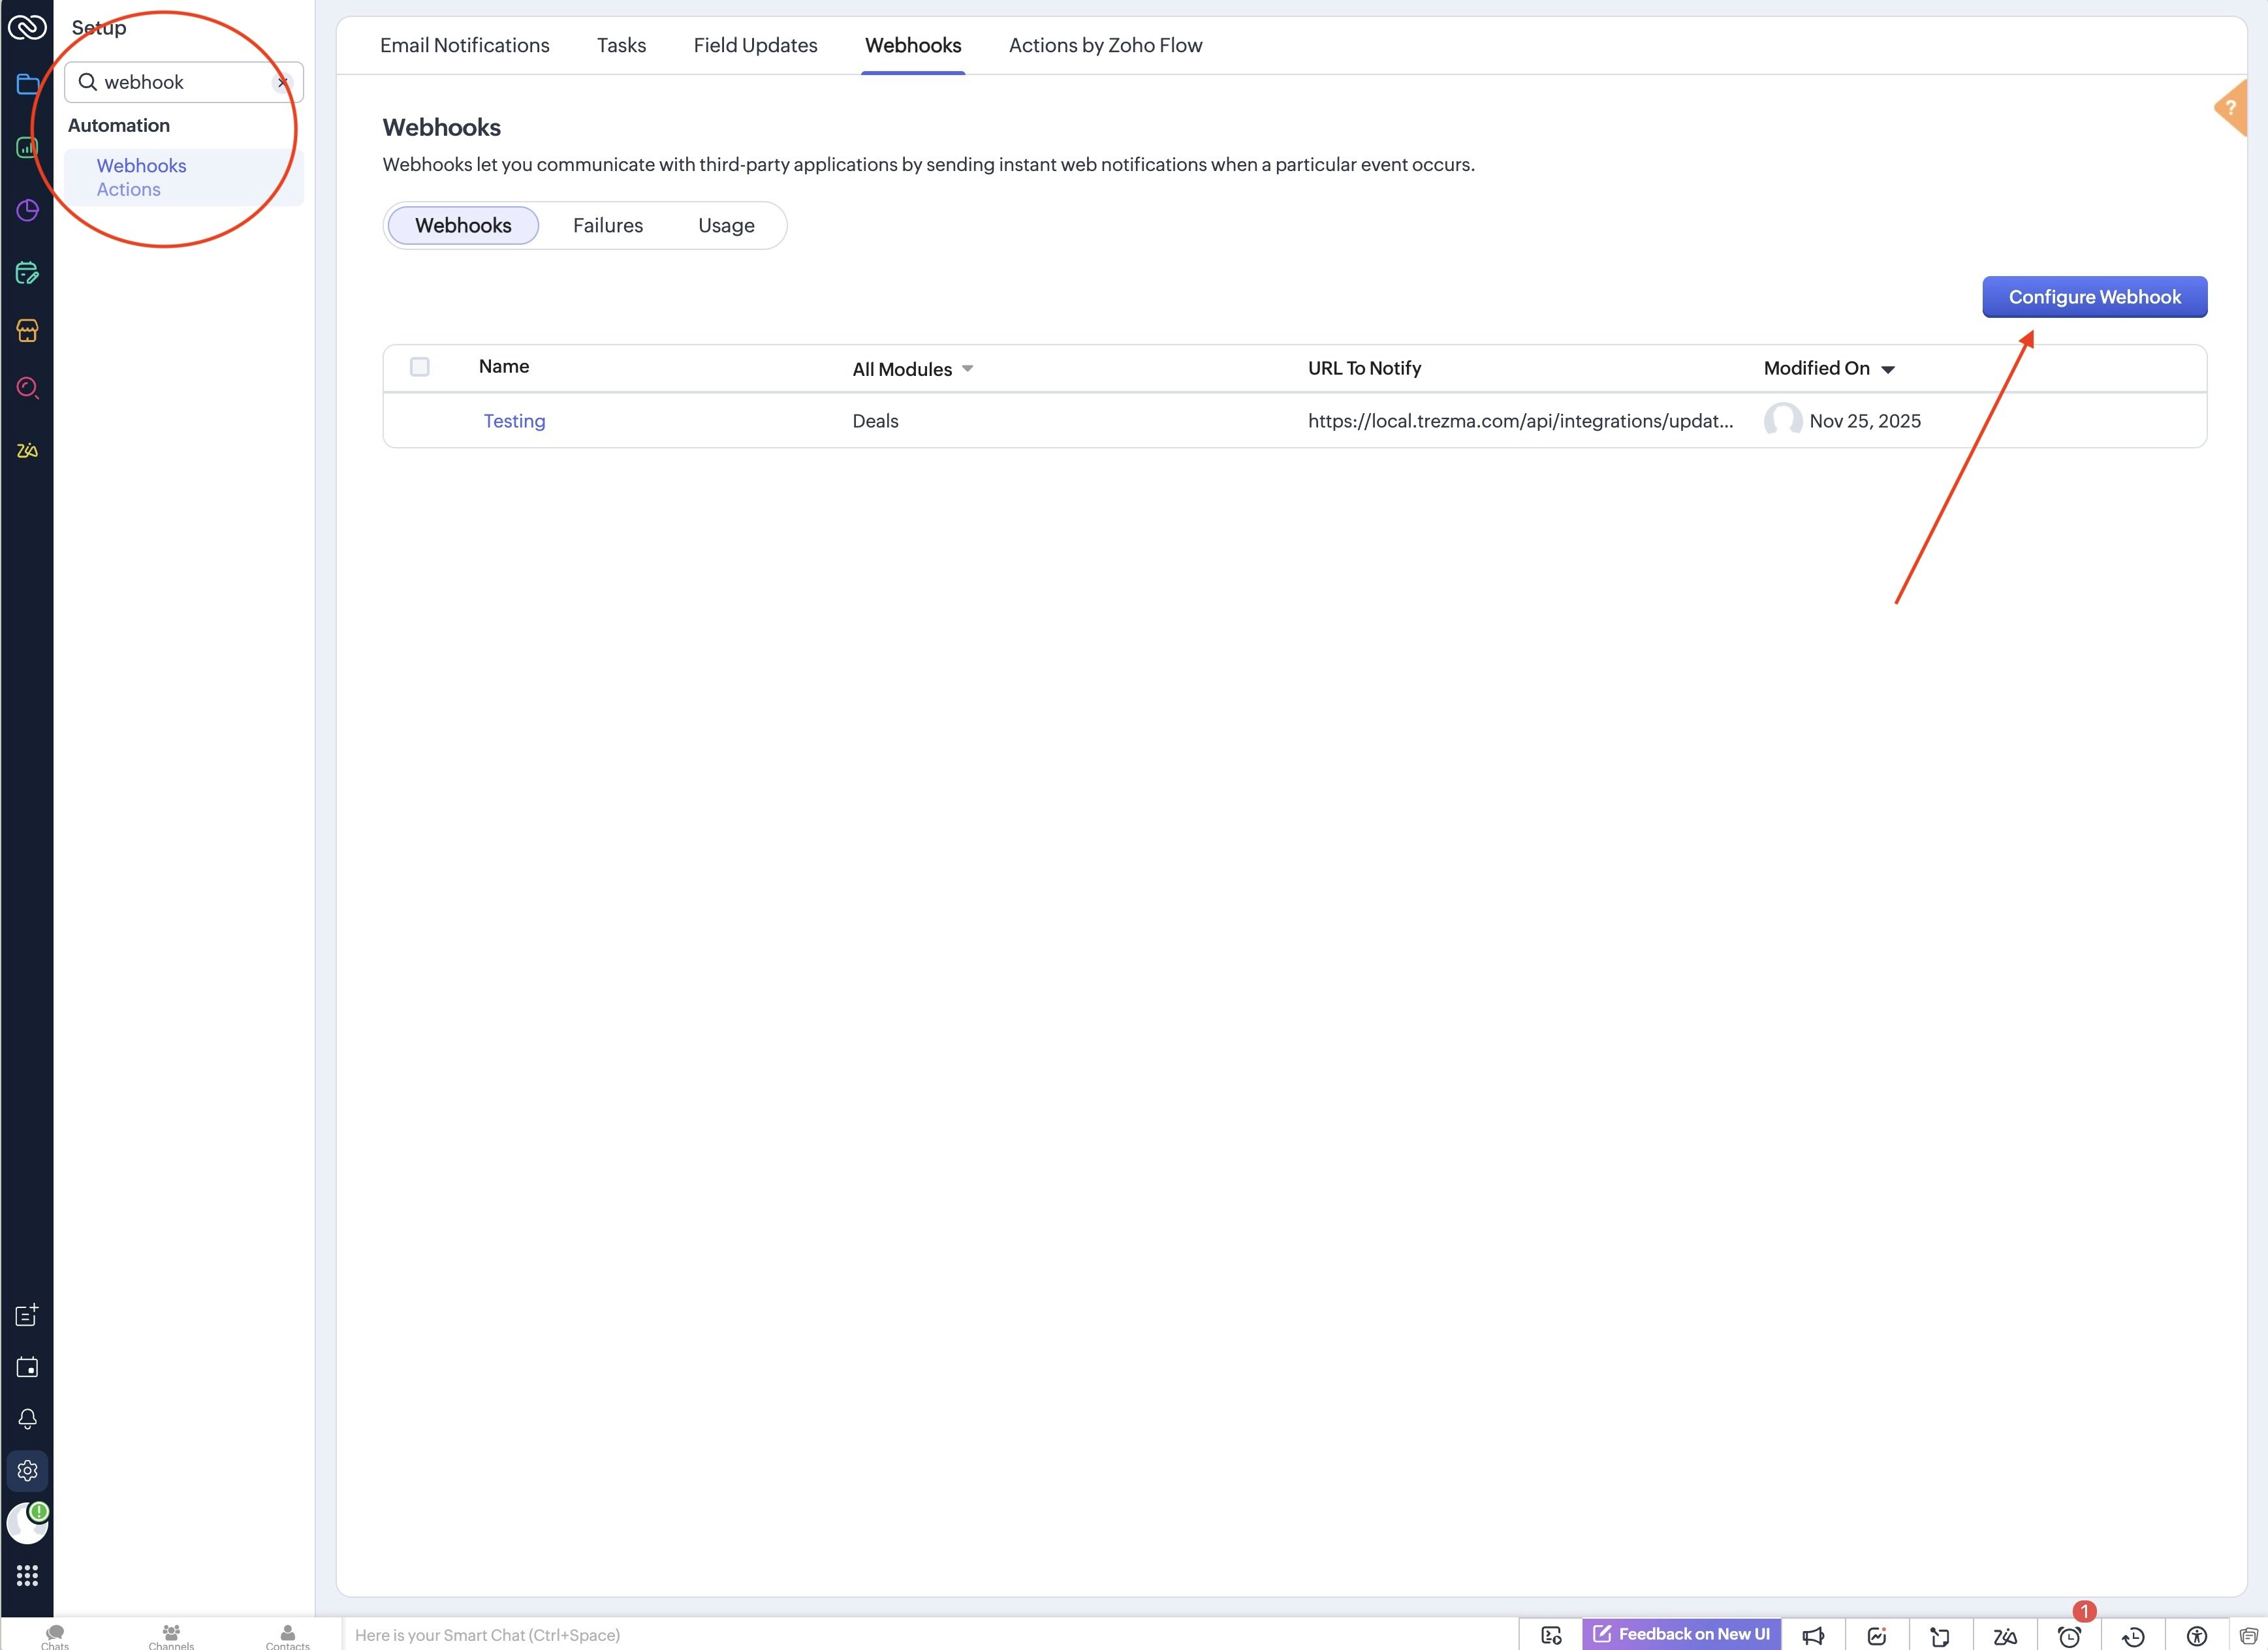Open the Marketplace icon in the left sidebar
2268x1650 pixels.
[x=27, y=330]
